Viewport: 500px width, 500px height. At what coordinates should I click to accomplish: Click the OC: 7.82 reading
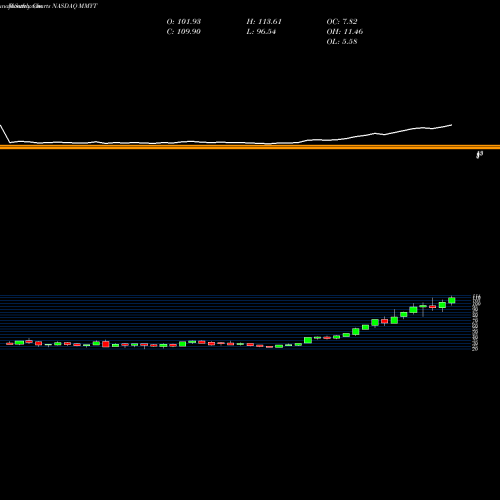tap(342, 22)
